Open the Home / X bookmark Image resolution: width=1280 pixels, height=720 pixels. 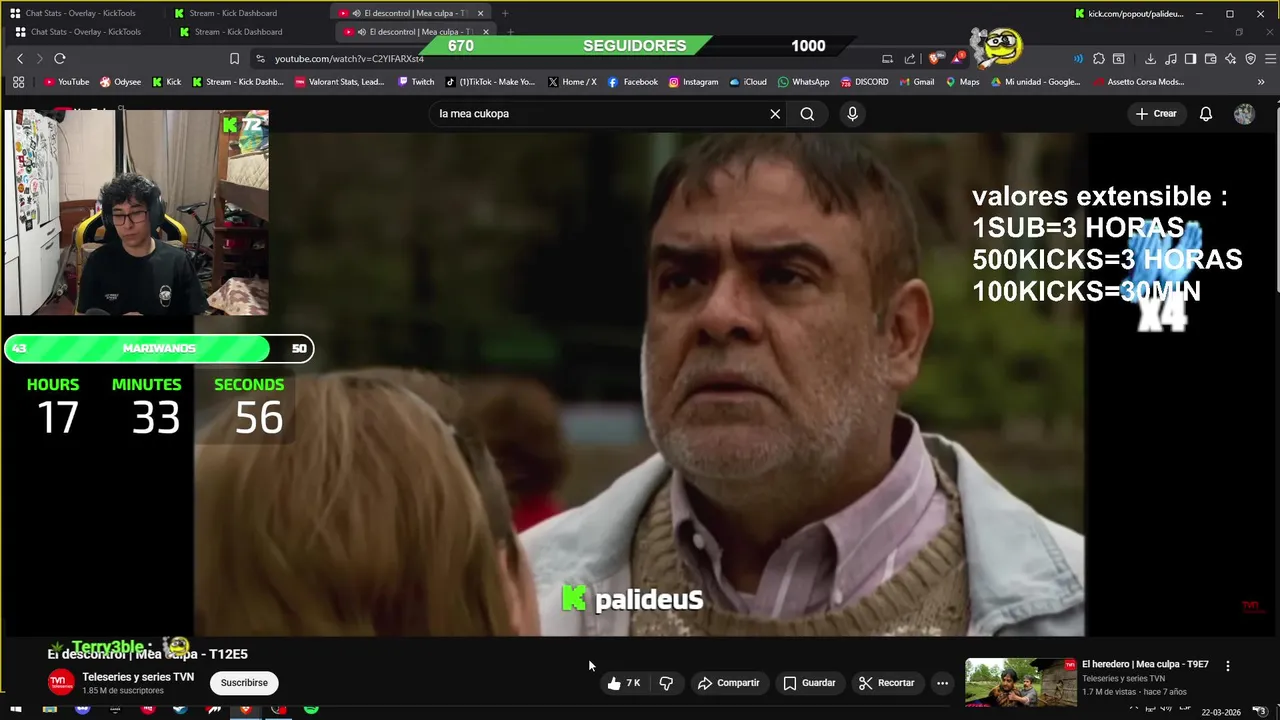pos(572,82)
